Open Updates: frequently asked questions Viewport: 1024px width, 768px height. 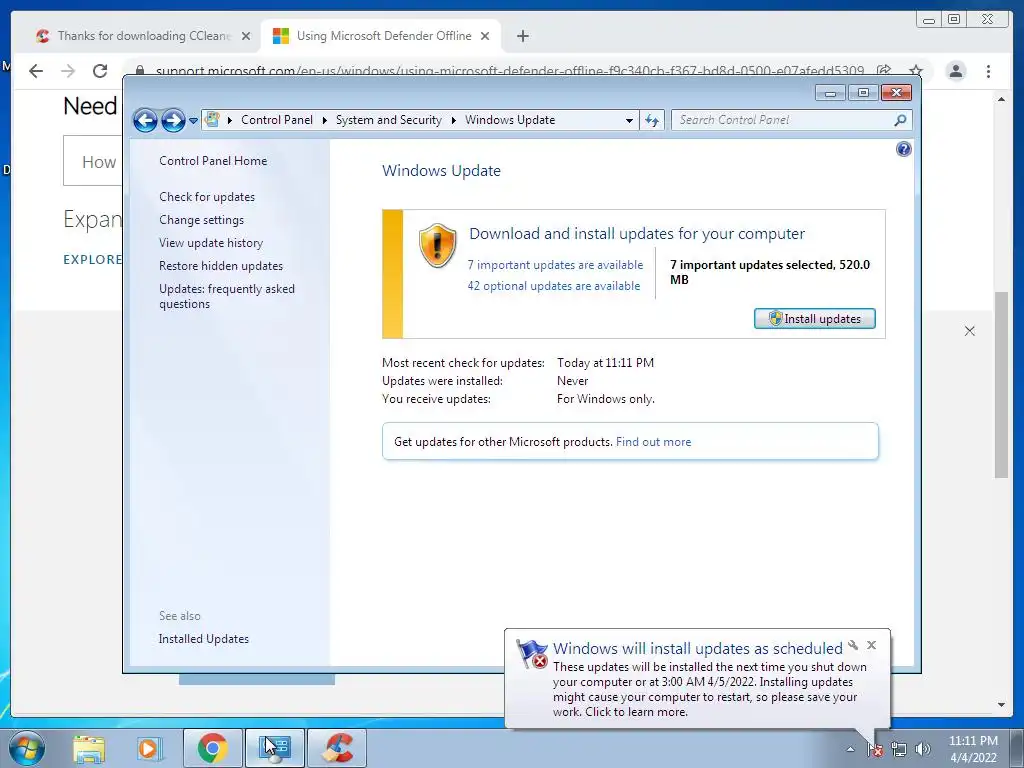click(227, 296)
